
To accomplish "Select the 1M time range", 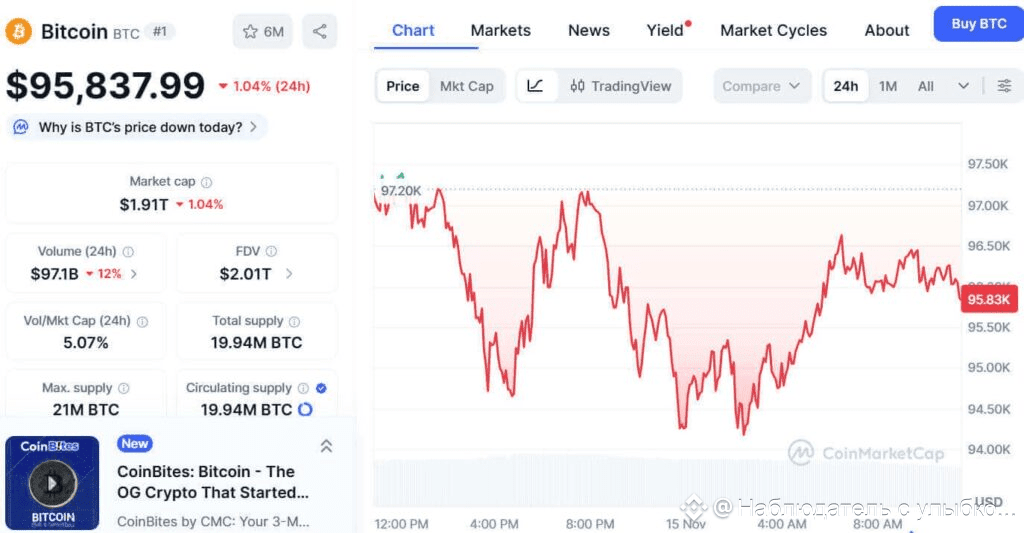I will click(x=888, y=86).
